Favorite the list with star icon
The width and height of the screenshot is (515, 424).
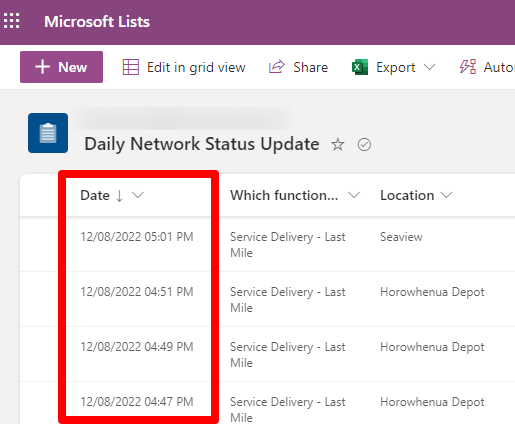337,145
